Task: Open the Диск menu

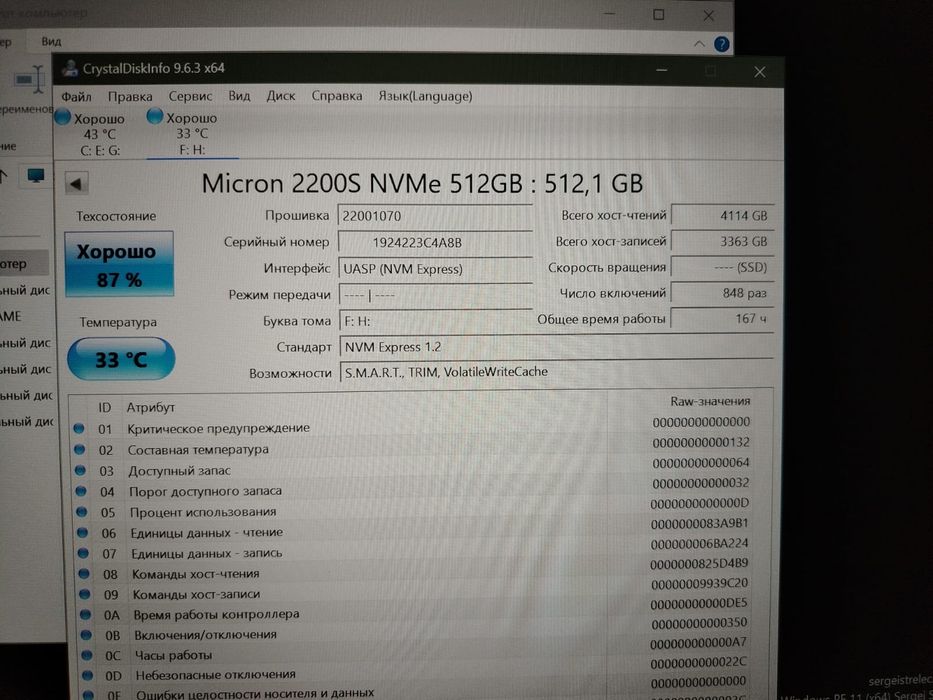Action: point(281,96)
